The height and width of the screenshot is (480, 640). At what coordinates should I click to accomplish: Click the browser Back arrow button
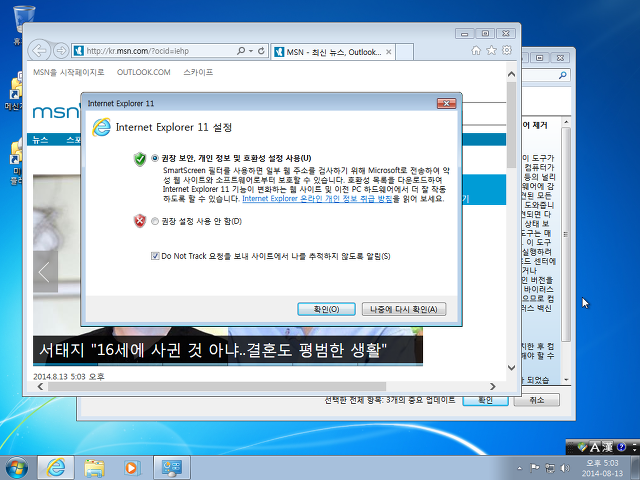point(39,51)
